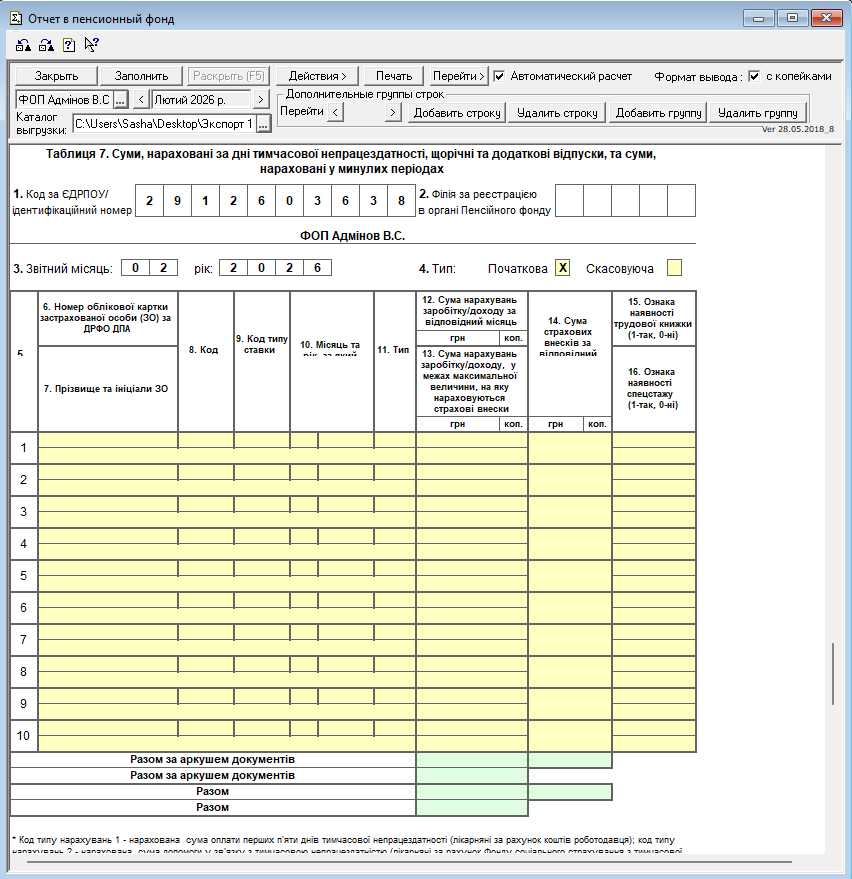This screenshot has width=852, height=879.
Task: Open the Действия dropdown menu
Action: coord(317,76)
